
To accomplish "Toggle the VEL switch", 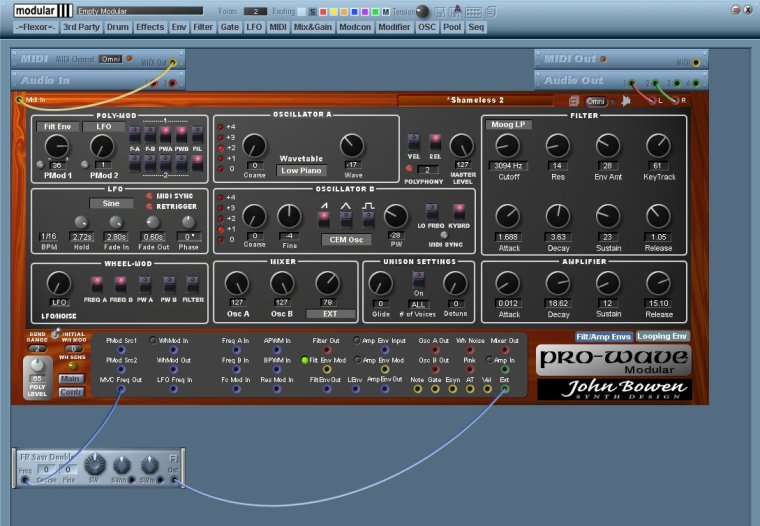I will click(413, 142).
